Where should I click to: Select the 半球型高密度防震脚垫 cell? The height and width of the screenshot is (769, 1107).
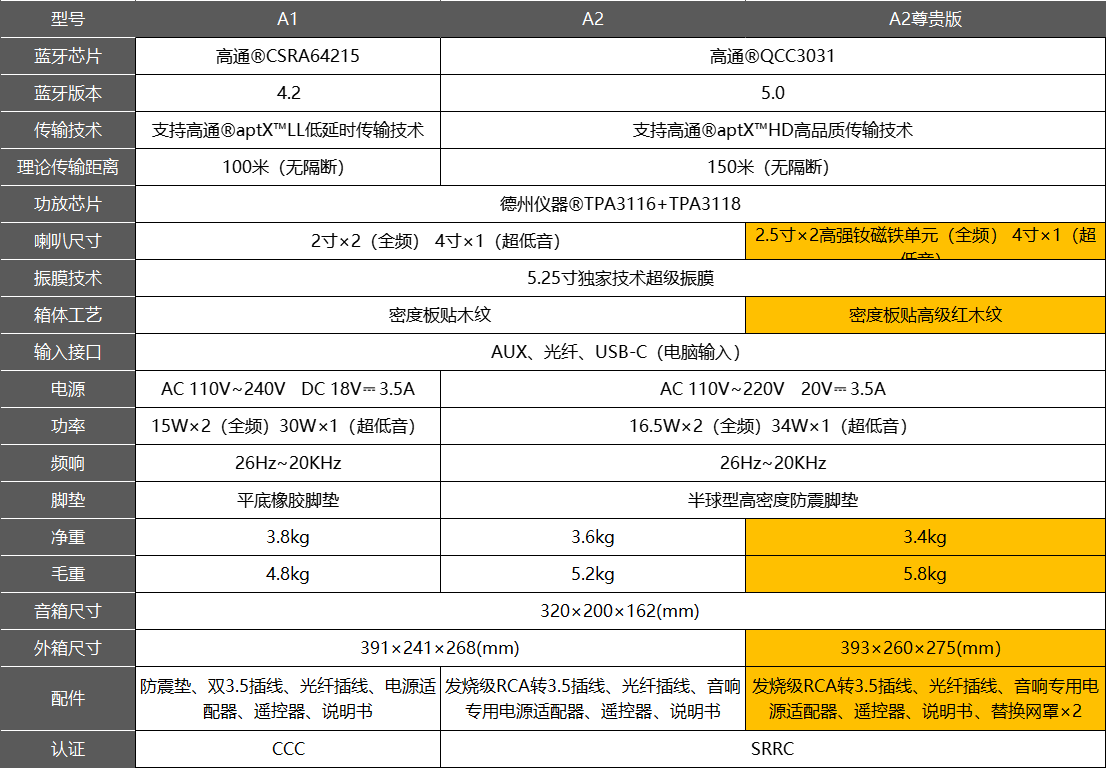pyautogui.click(x=773, y=500)
